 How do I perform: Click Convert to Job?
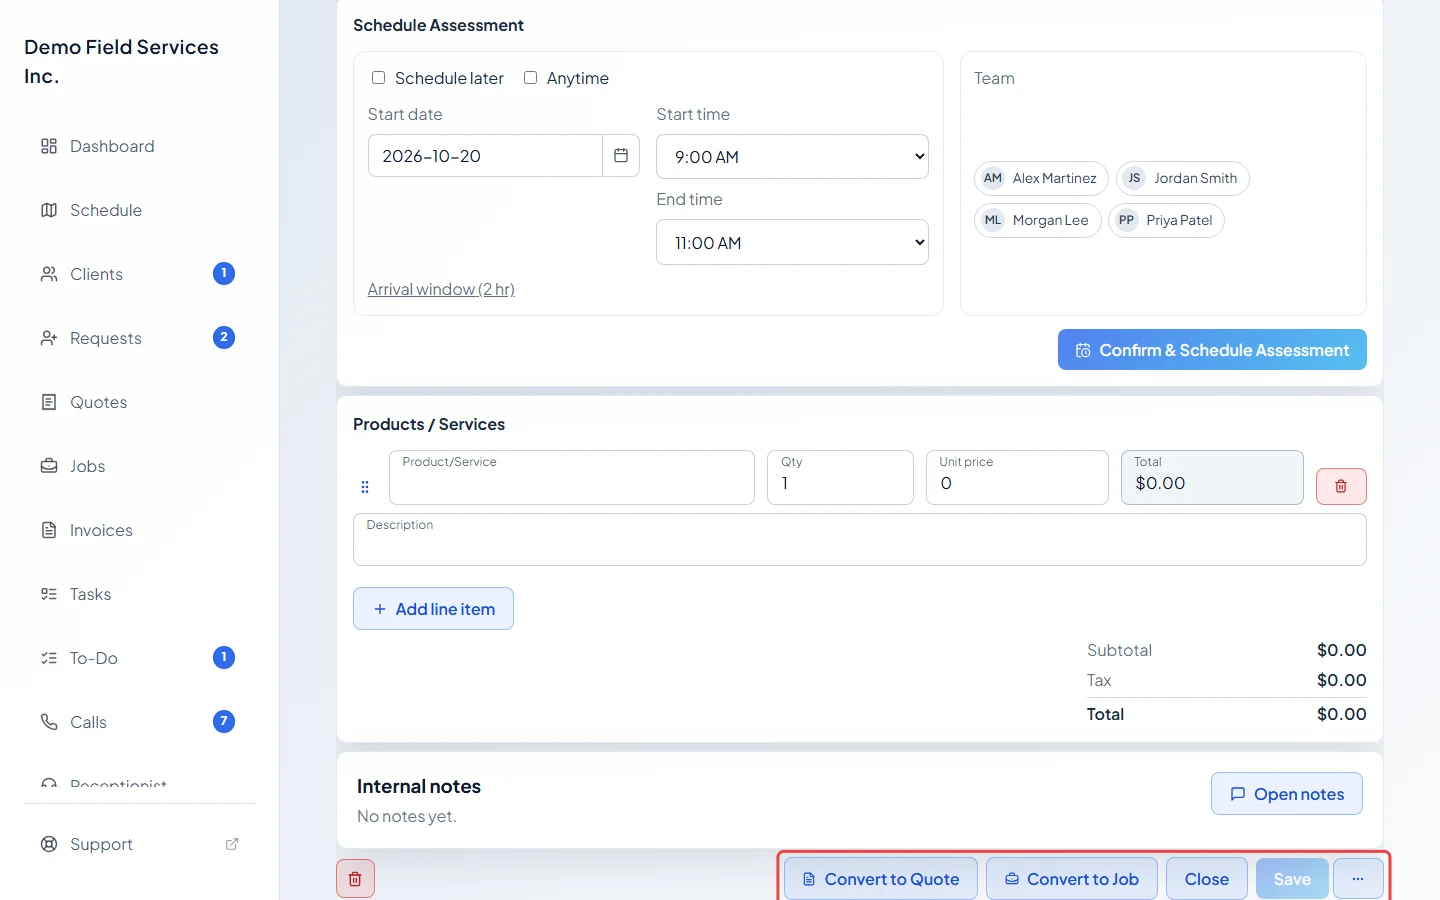coord(1072,879)
